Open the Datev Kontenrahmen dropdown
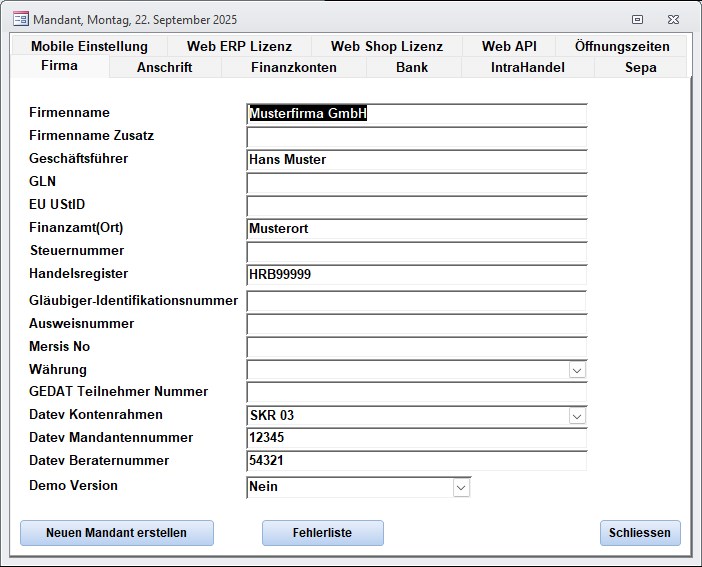This screenshot has height=567, width=702. click(577, 416)
